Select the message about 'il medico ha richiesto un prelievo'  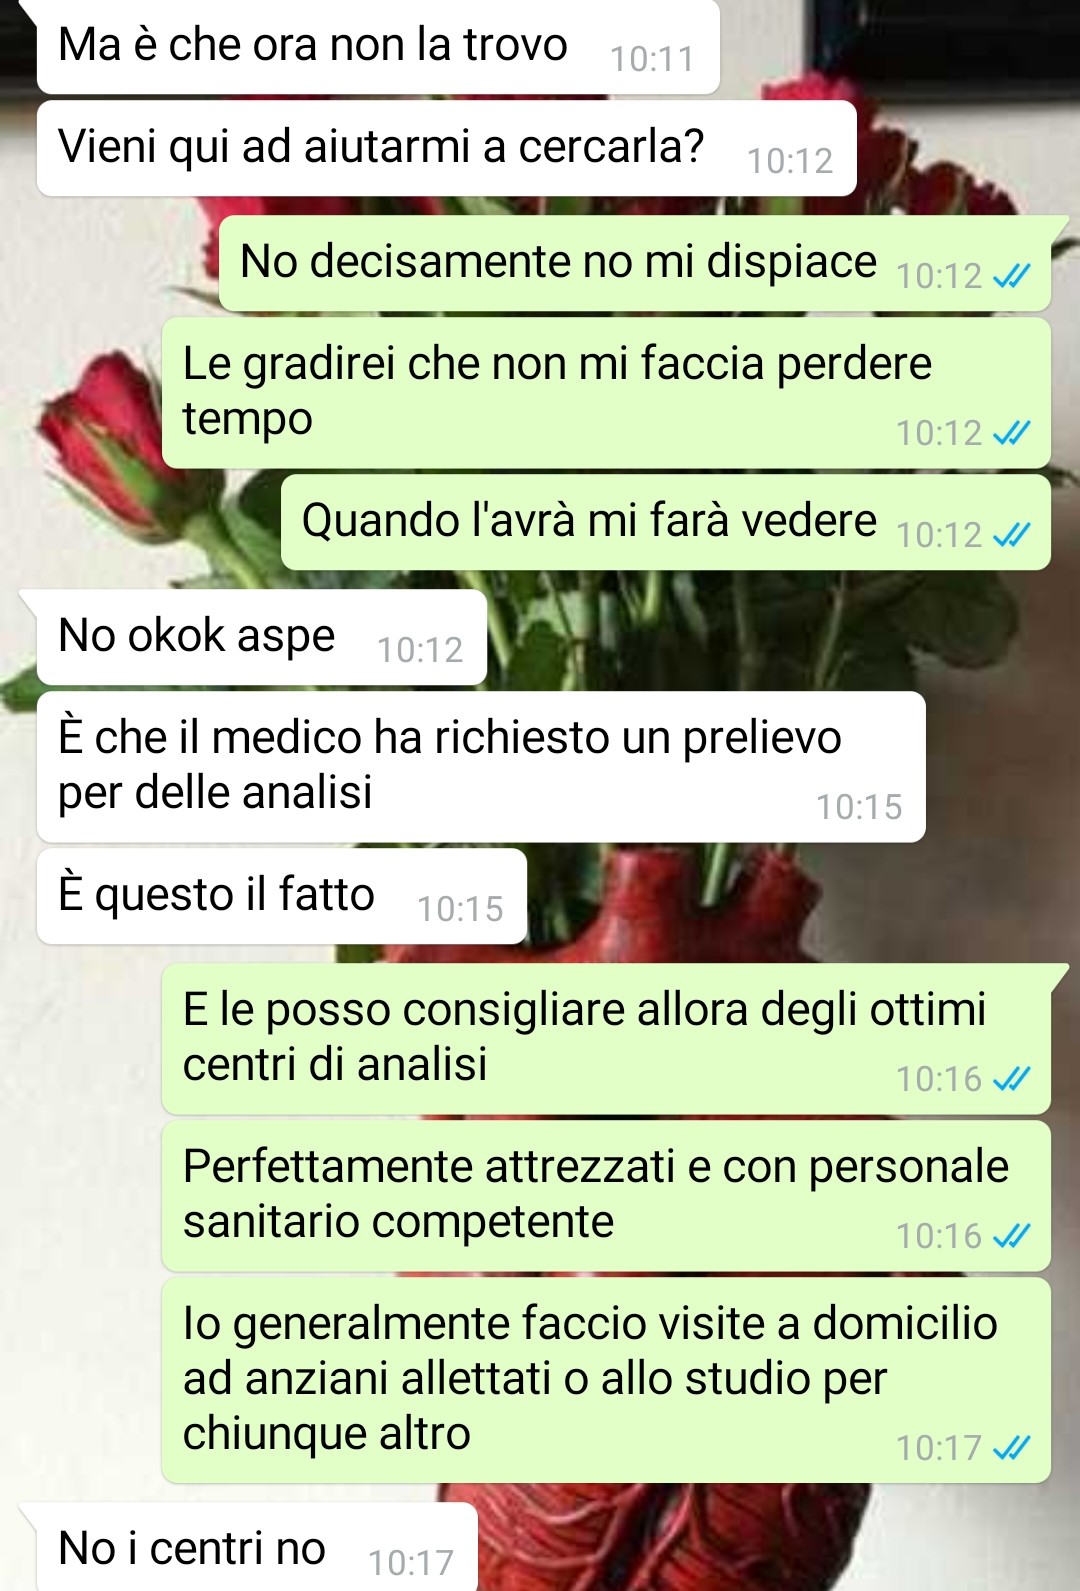(x=481, y=767)
